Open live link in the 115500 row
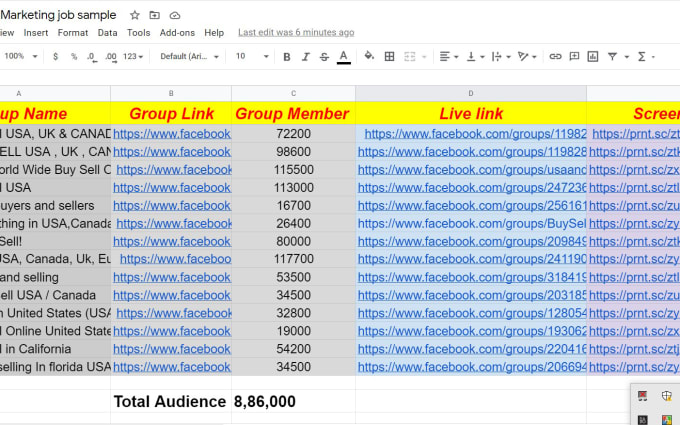Image resolution: width=680 pixels, height=425 pixels. coord(472,170)
